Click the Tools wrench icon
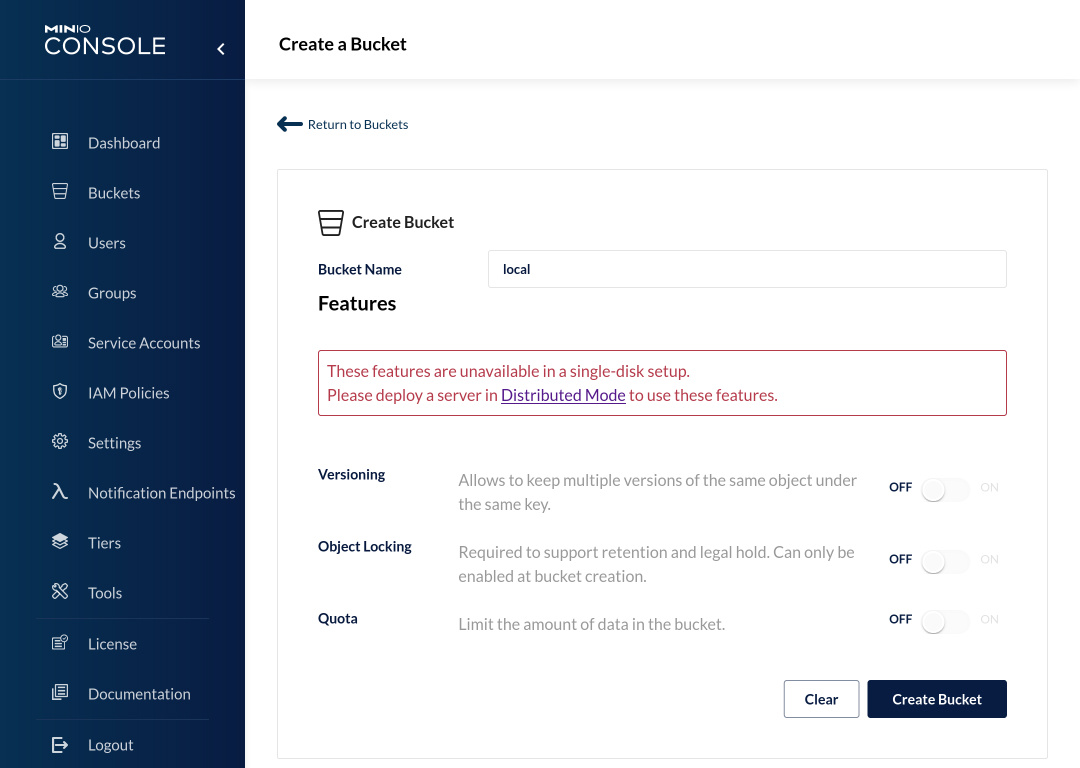The image size is (1080, 768). (60, 591)
